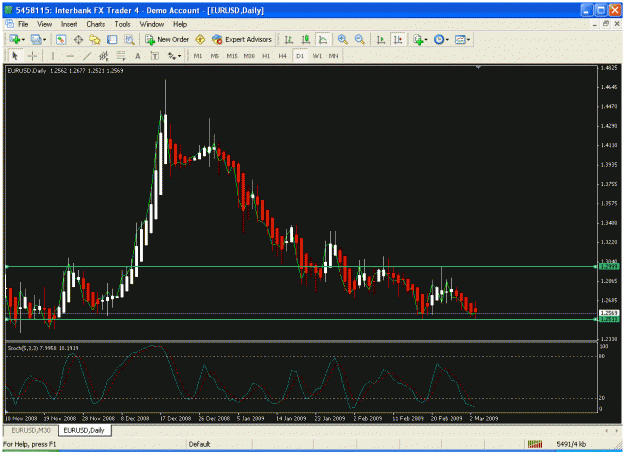Viewport: 625px width, 452px height.
Task: Select the D1 daily timeframe
Action: [300, 56]
